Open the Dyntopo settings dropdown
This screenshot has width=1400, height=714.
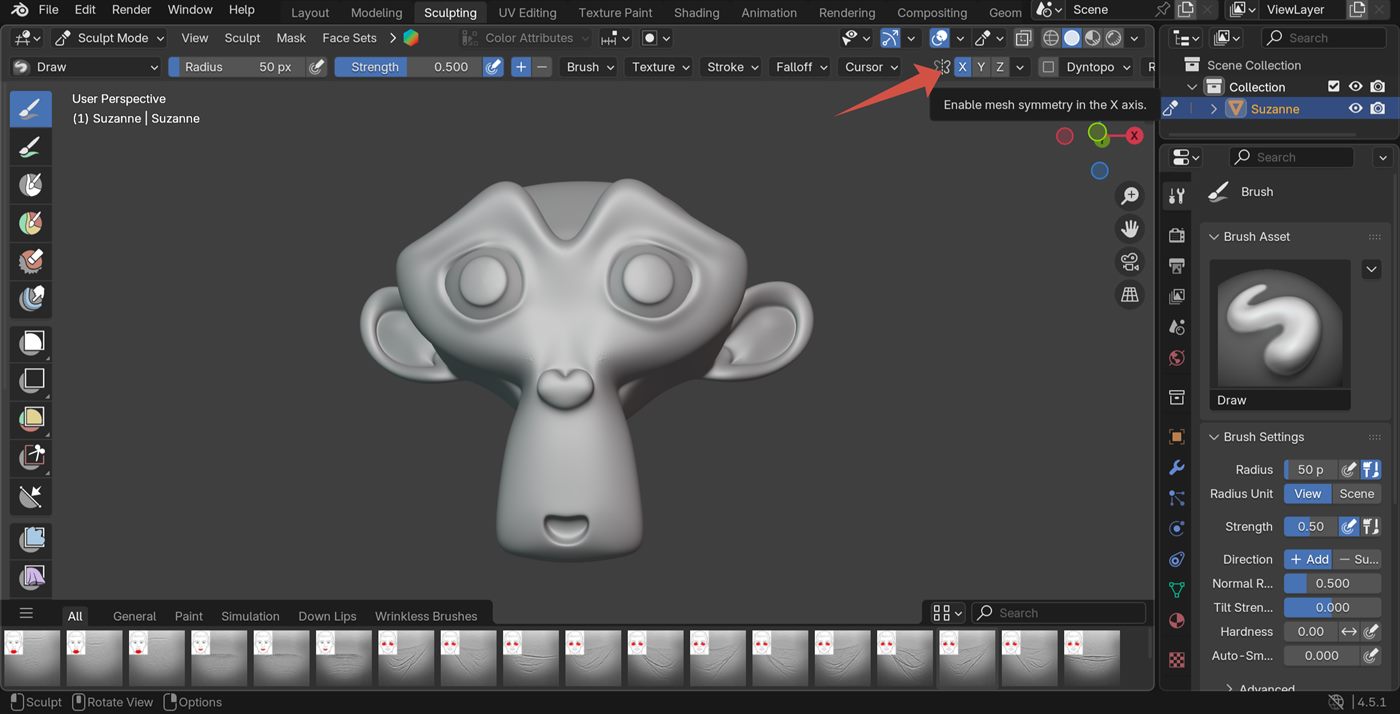click(x=1097, y=67)
